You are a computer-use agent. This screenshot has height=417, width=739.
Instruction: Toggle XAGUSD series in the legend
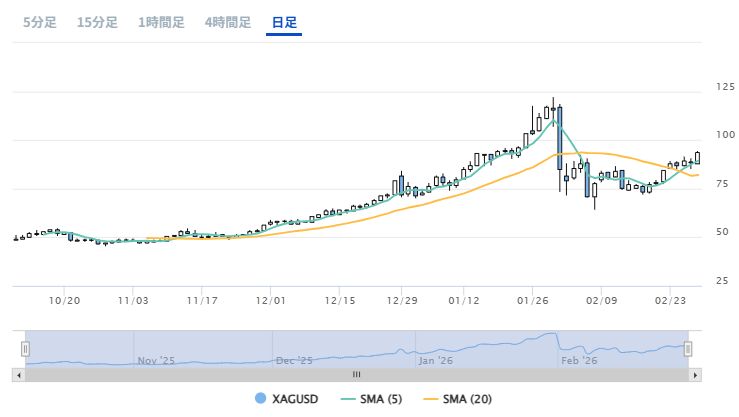(287, 399)
